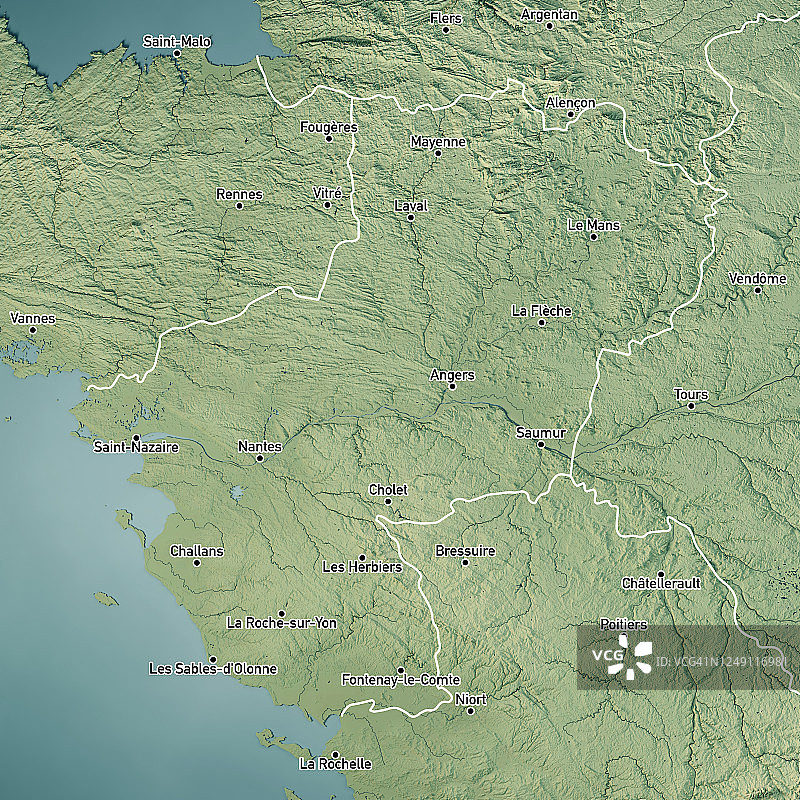Image resolution: width=800 pixels, height=800 pixels.
Task: Select the Saumur city label
Action: [541, 433]
